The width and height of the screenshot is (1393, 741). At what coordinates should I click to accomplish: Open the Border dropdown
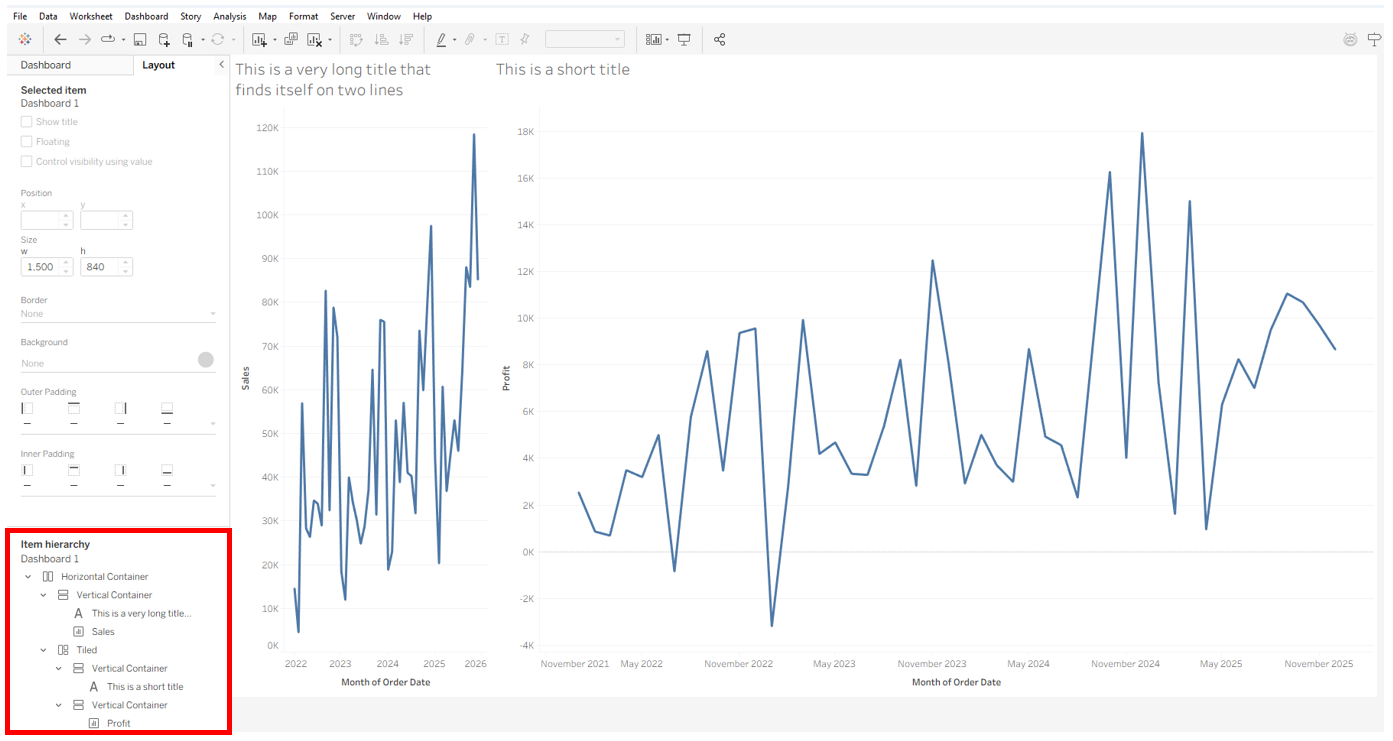tap(118, 314)
